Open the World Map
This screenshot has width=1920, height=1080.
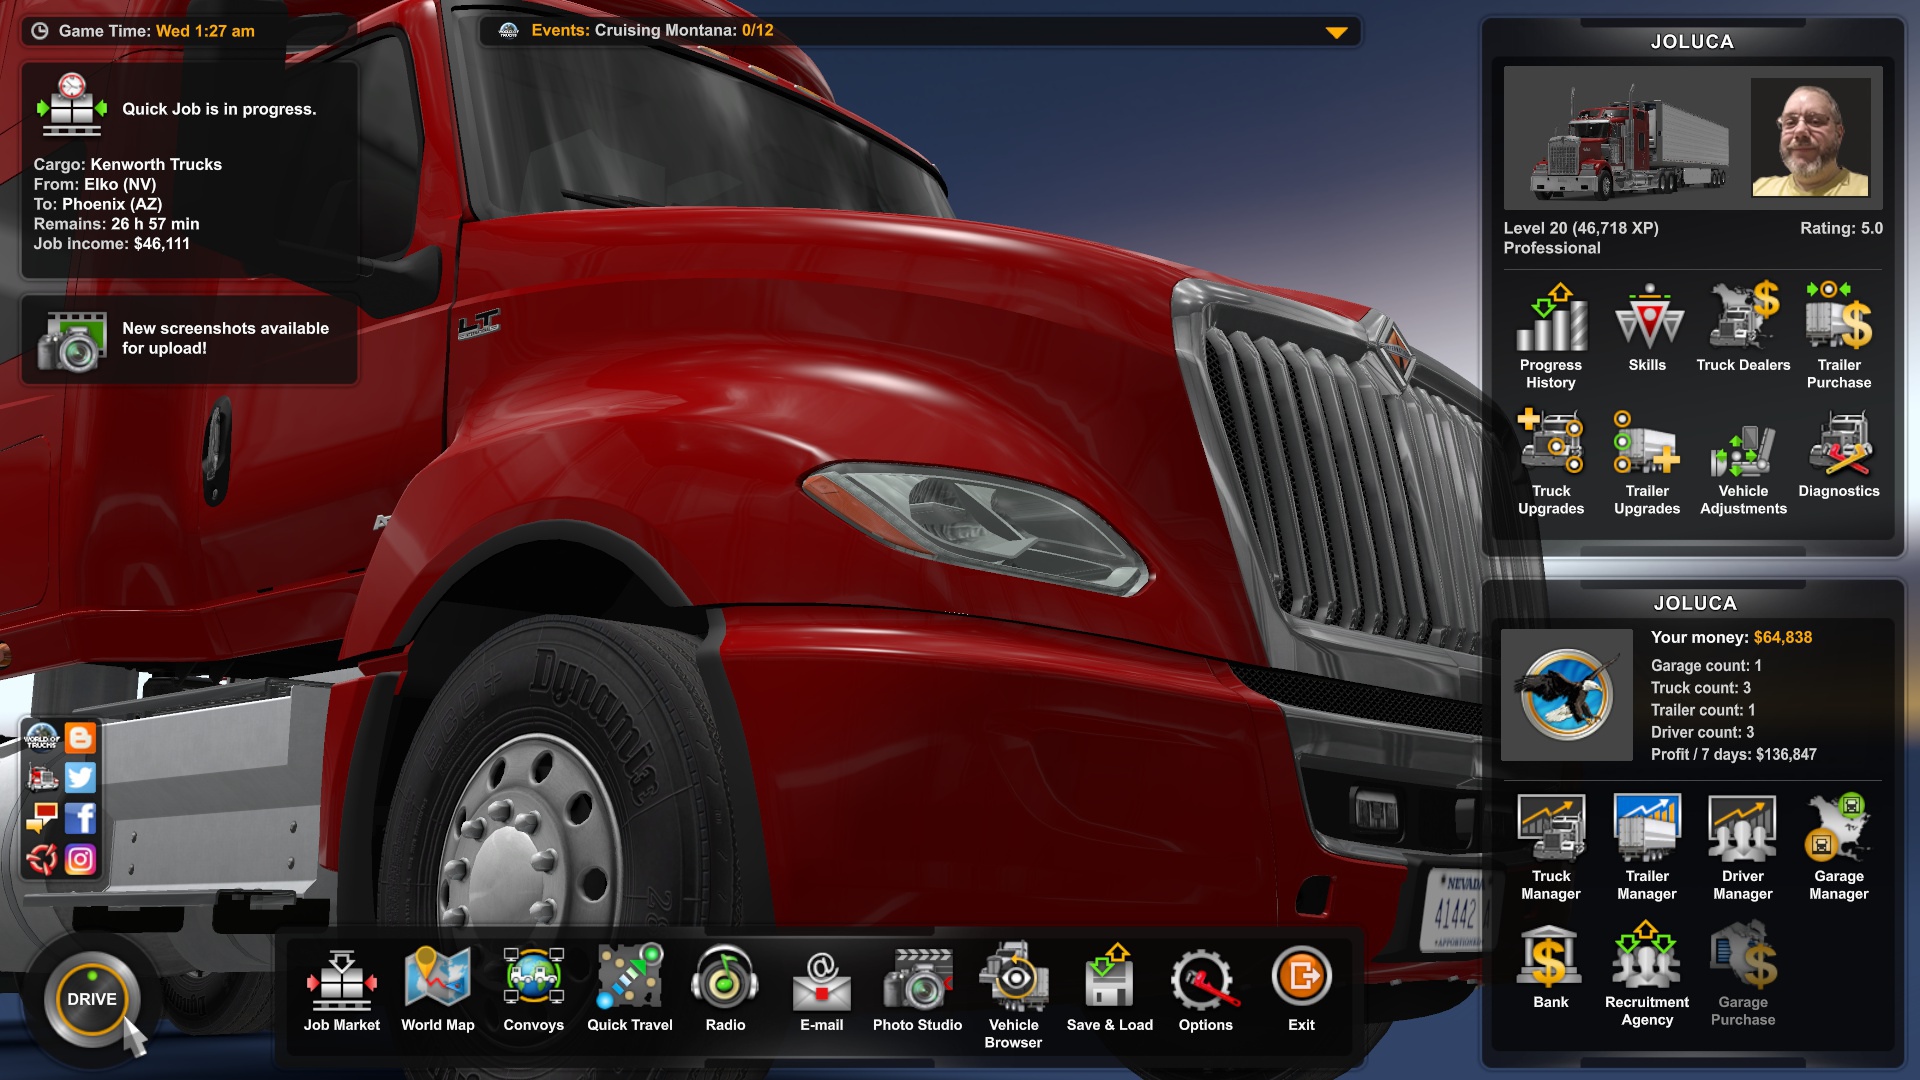437,982
